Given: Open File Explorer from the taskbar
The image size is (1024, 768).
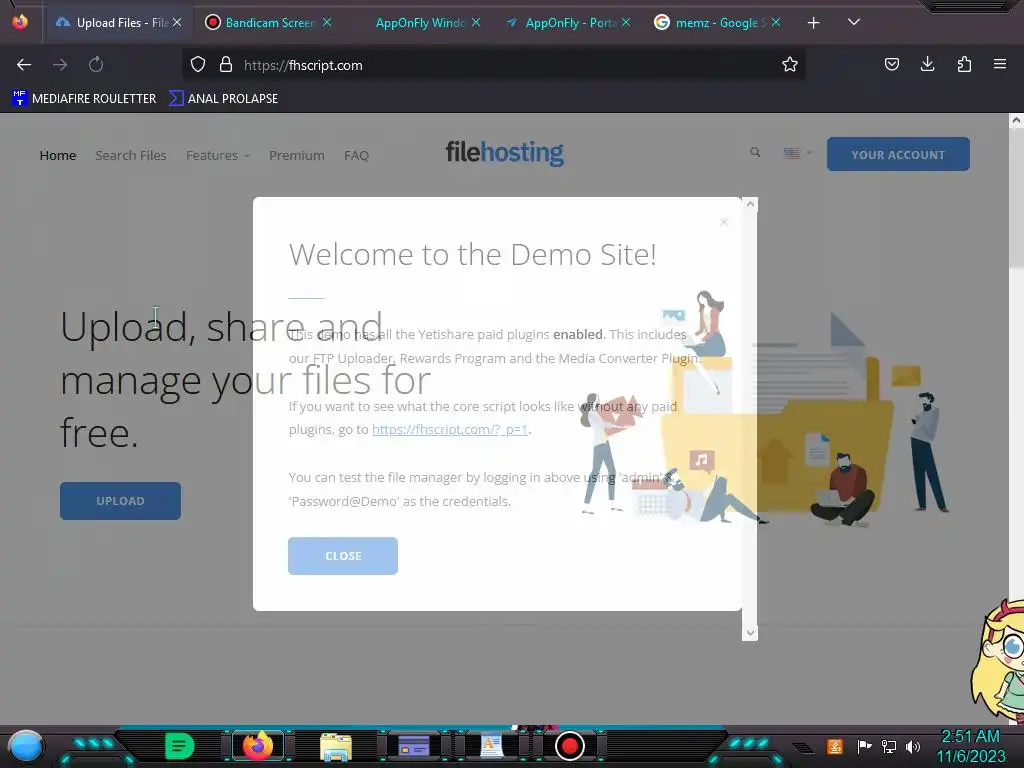Looking at the screenshot, I should coord(336,746).
